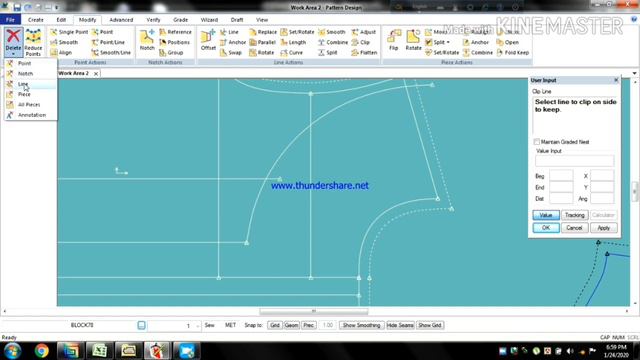Click the notch Group tool
The image size is (640, 360).
(x=171, y=53)
